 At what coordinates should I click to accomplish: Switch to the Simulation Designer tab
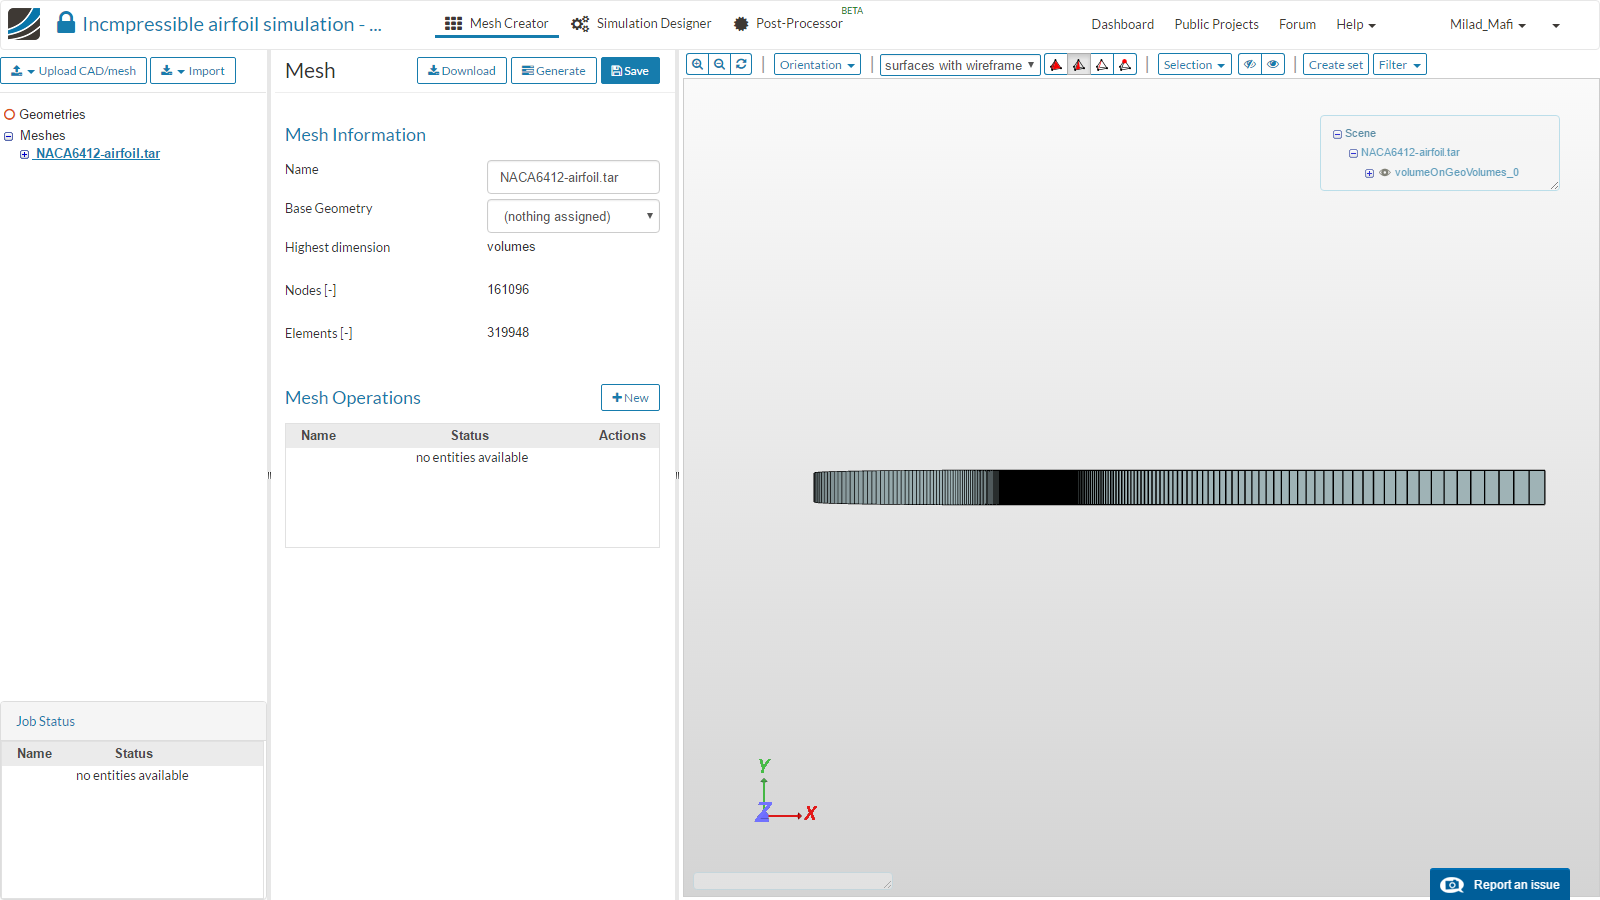click(x=642, y=24)
